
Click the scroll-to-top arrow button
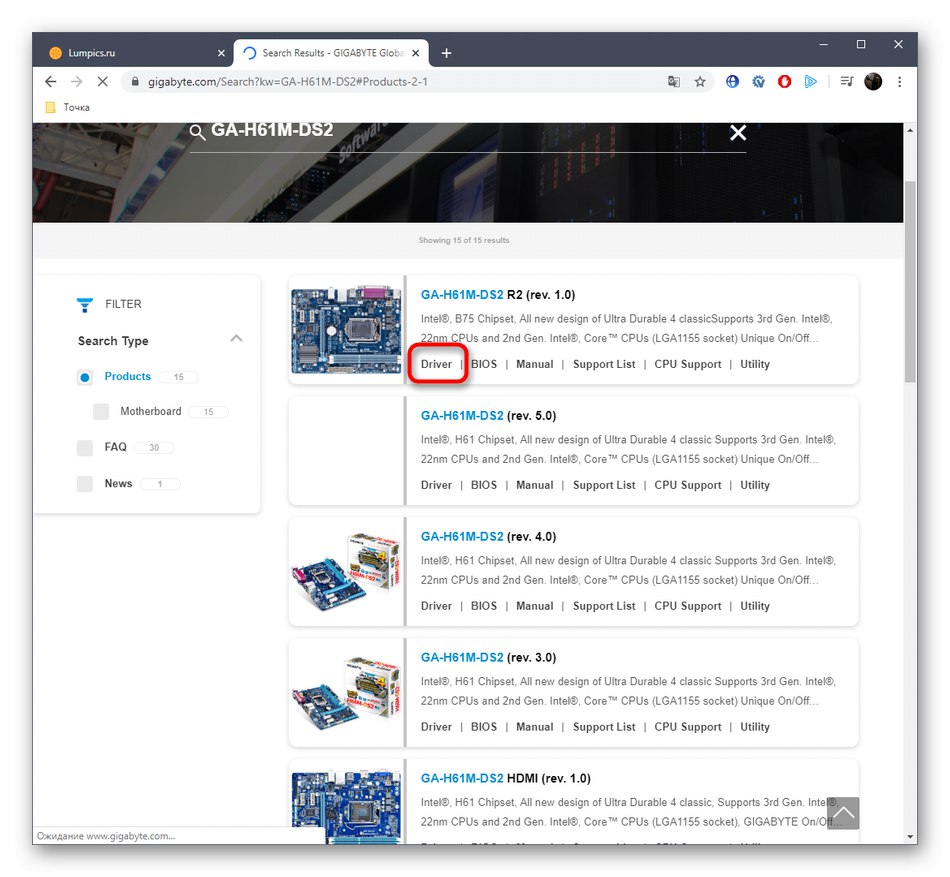point(842,813)
